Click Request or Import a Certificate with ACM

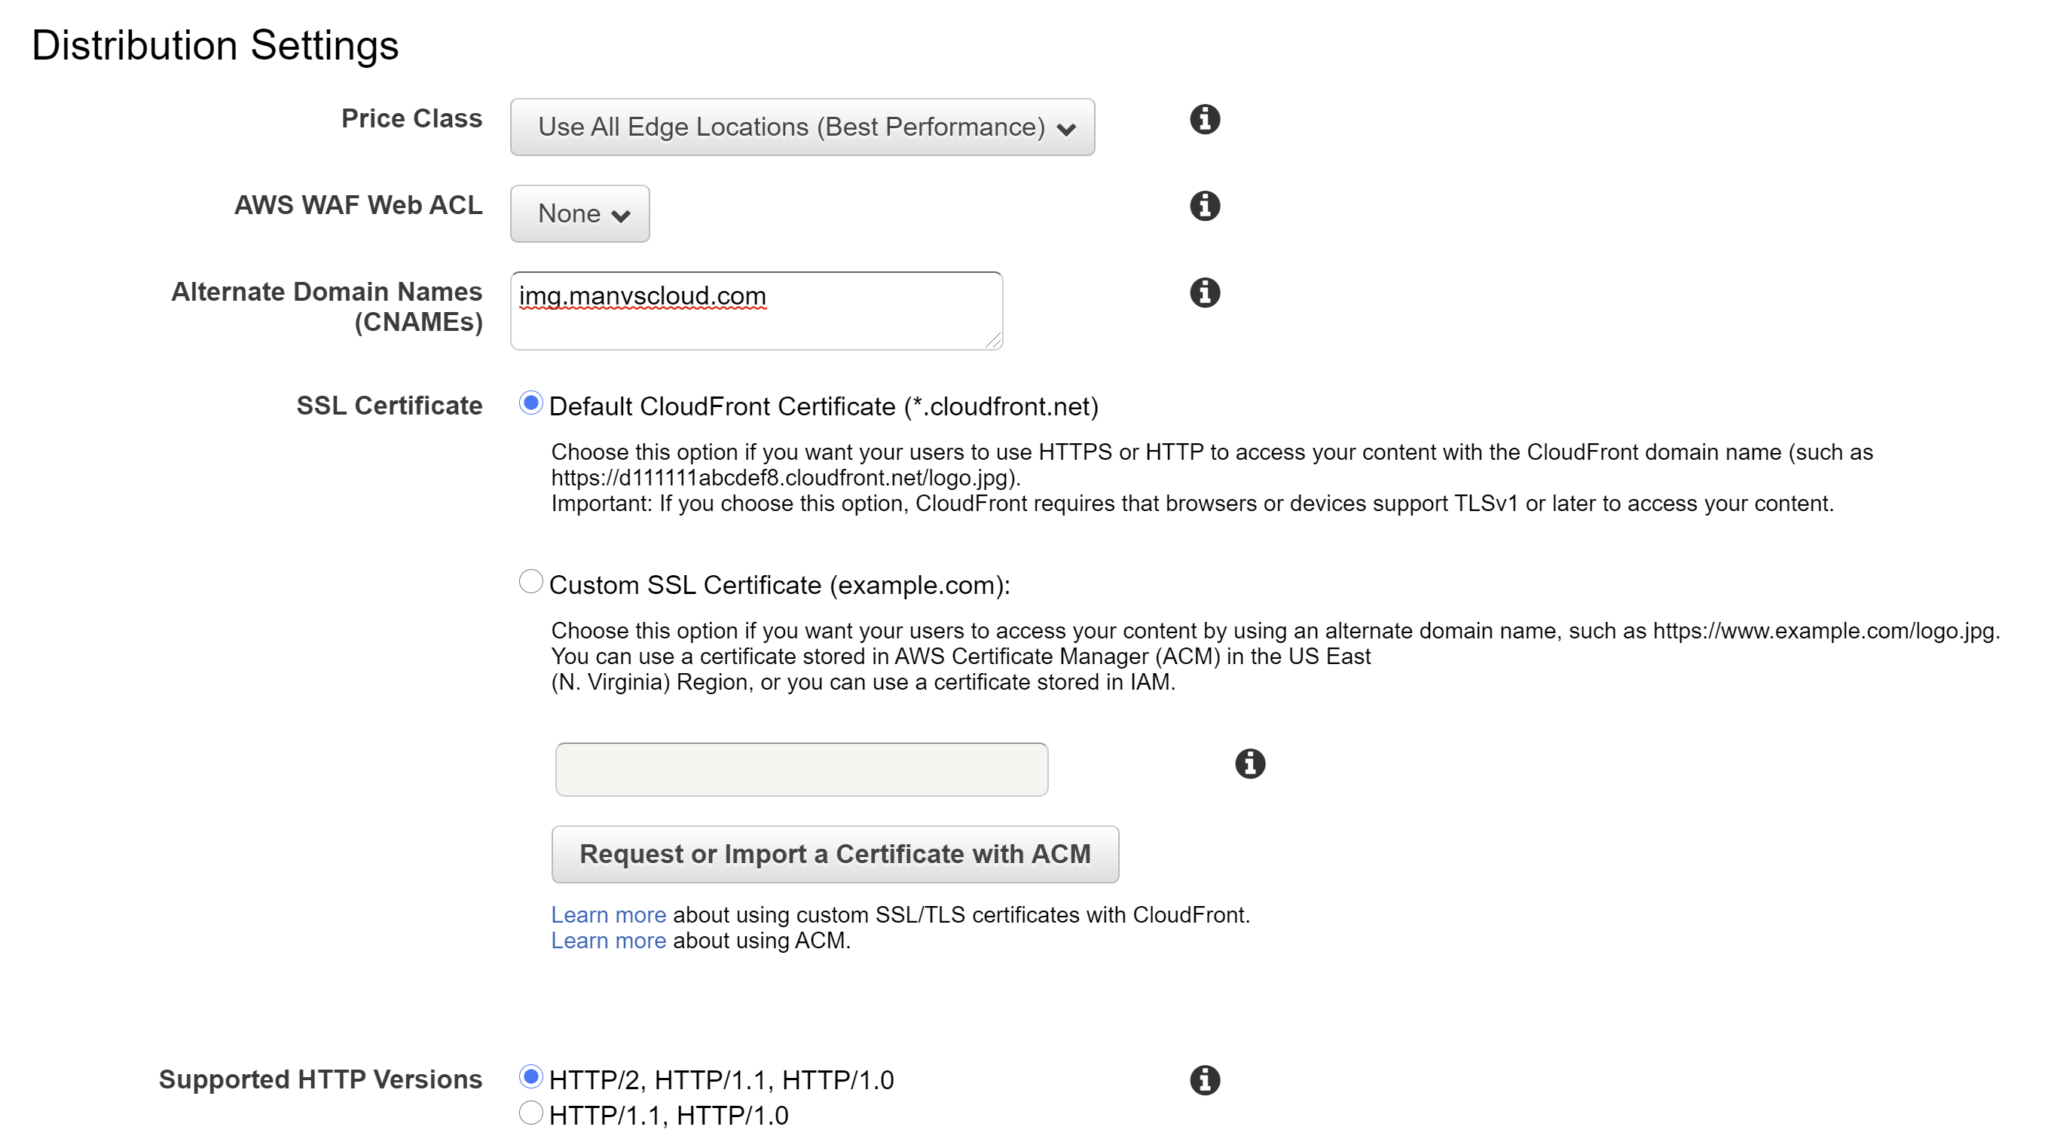click(834, 853)
